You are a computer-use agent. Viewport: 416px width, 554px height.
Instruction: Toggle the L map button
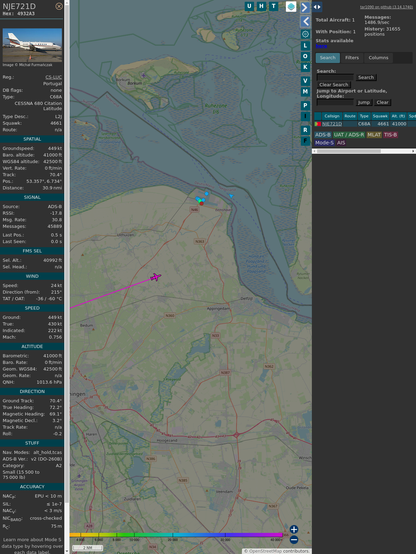pos(305,46)
